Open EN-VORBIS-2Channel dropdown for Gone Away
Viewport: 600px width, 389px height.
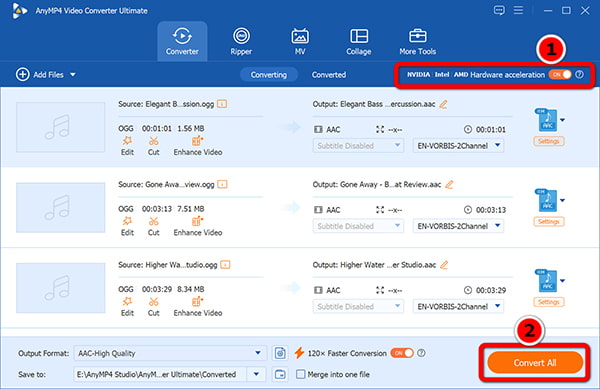458,226
